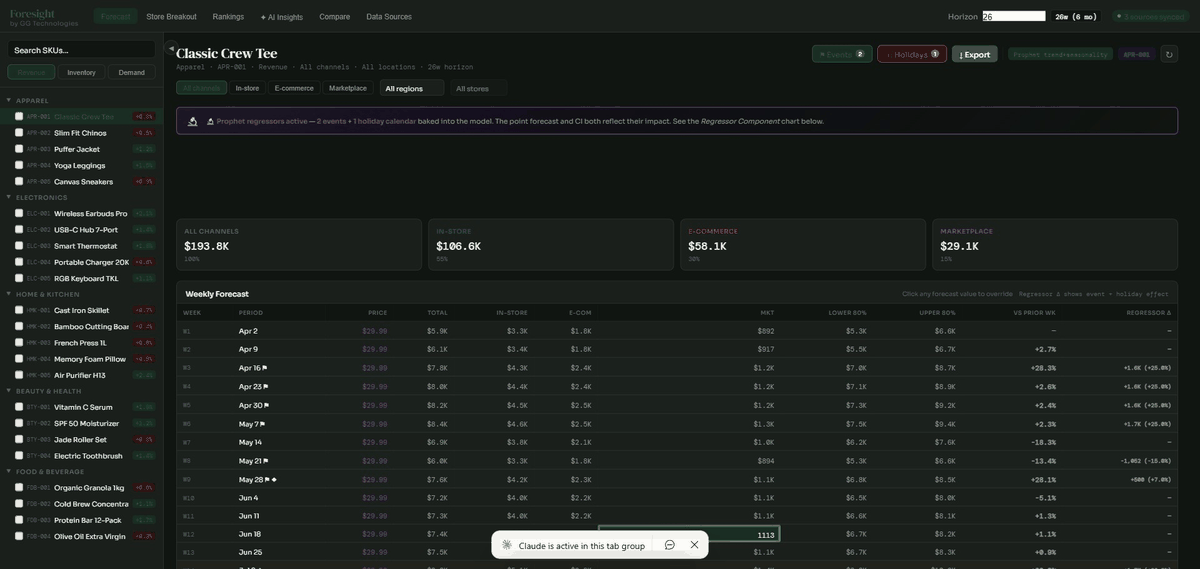The image size is (1200, 569).
Task: Filter by All channels
Action: (x=201, y=88)
